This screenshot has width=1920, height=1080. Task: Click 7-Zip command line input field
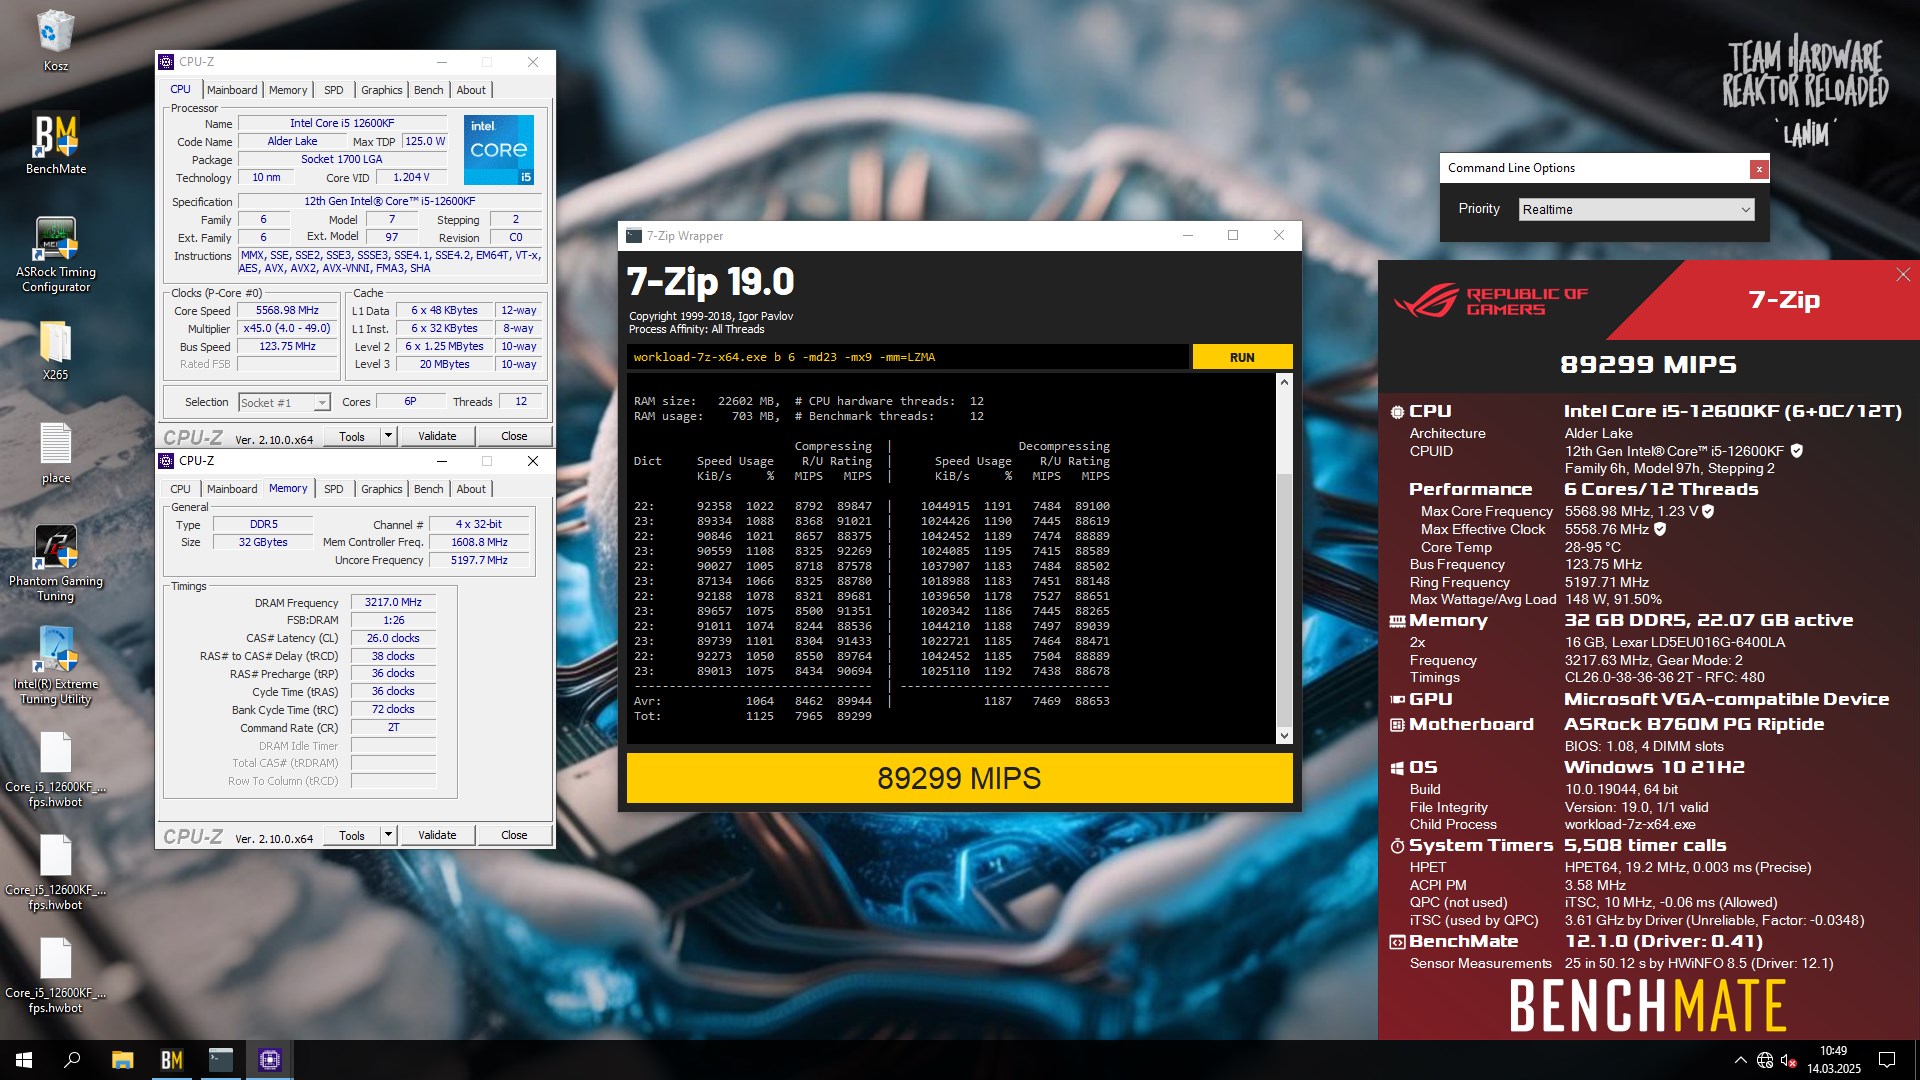[908, 357]
